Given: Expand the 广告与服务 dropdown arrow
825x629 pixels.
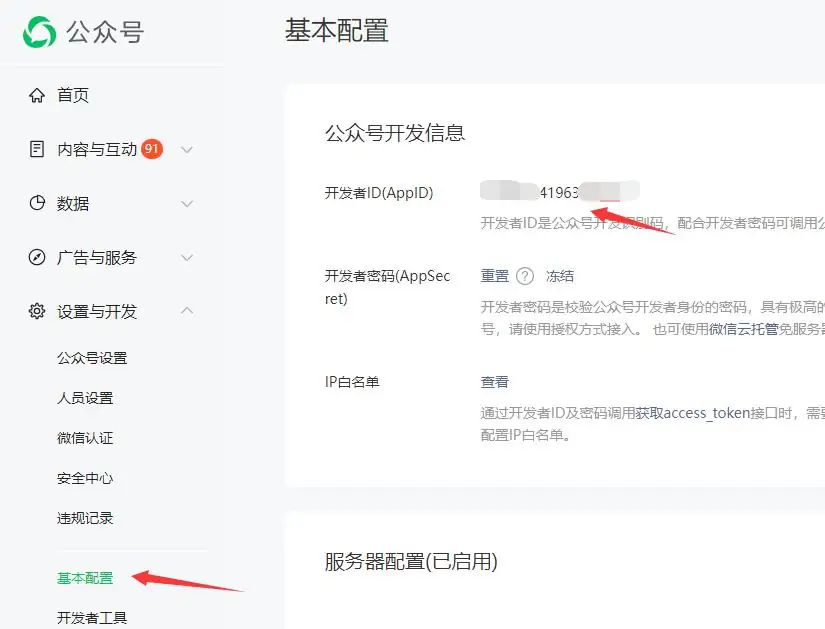Looking at the screenshot, I should tap(187, 257).
